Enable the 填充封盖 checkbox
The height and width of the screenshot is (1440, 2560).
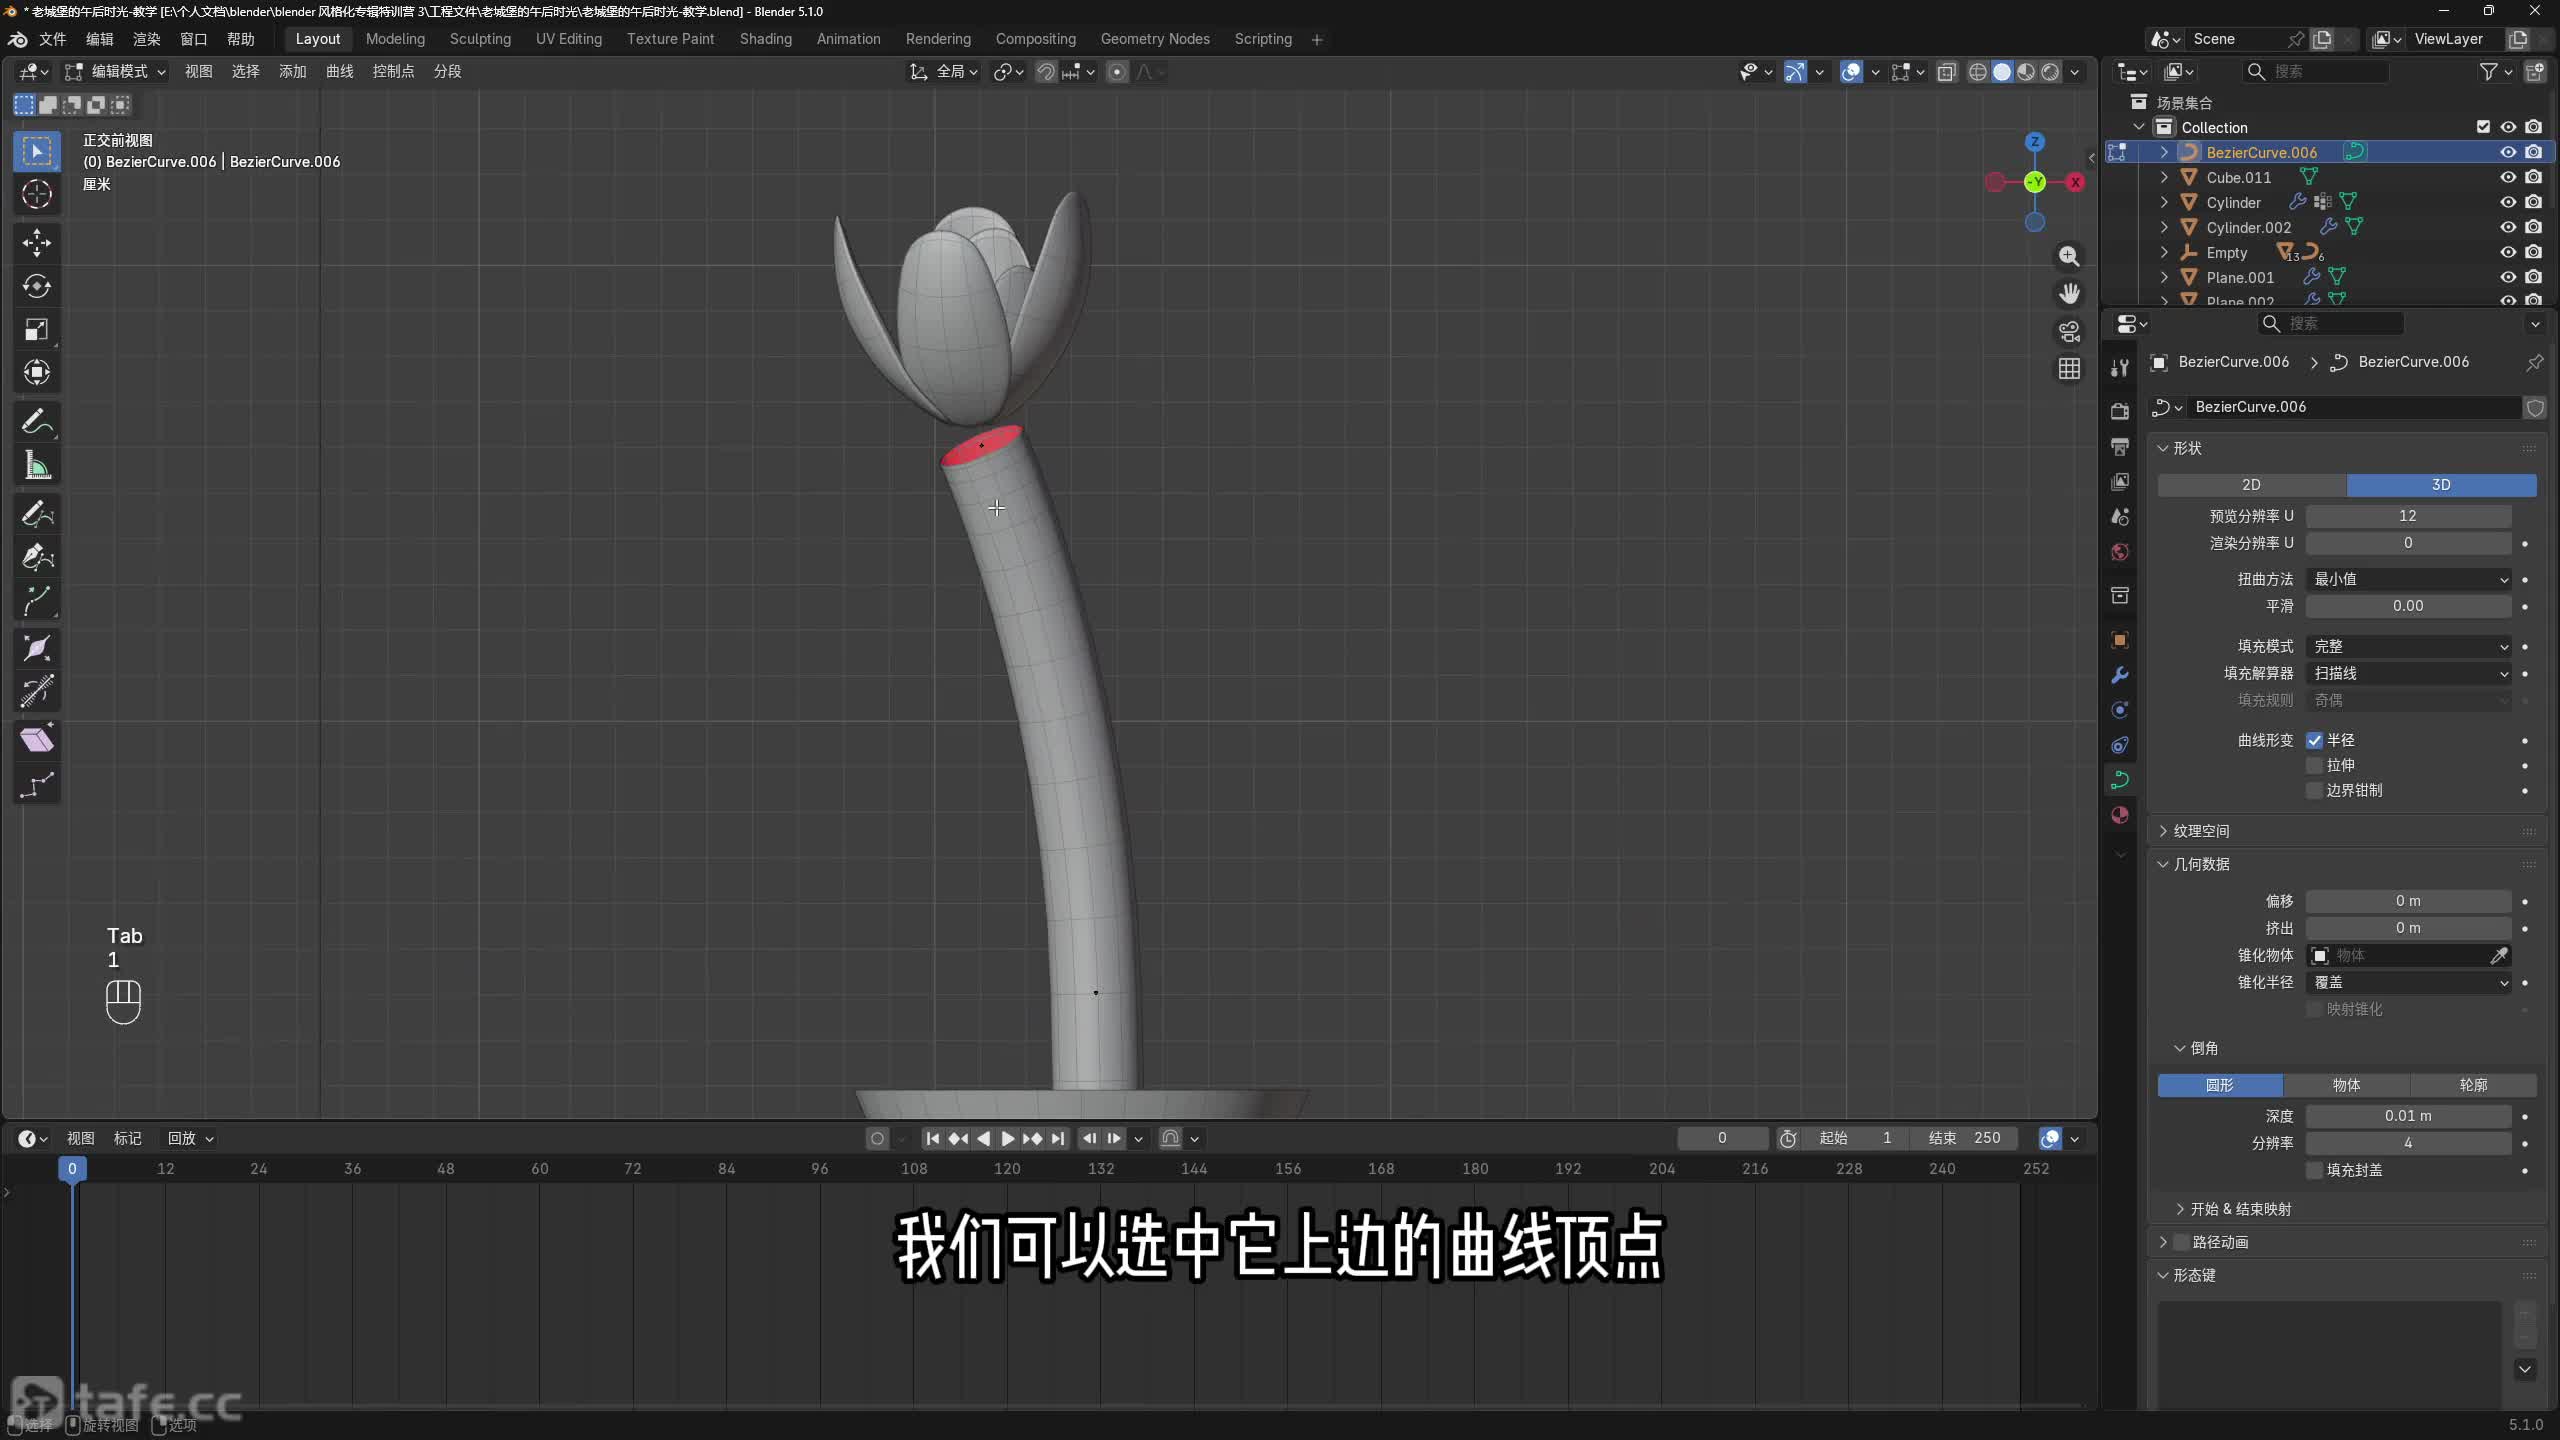tap(2314, 1170)
